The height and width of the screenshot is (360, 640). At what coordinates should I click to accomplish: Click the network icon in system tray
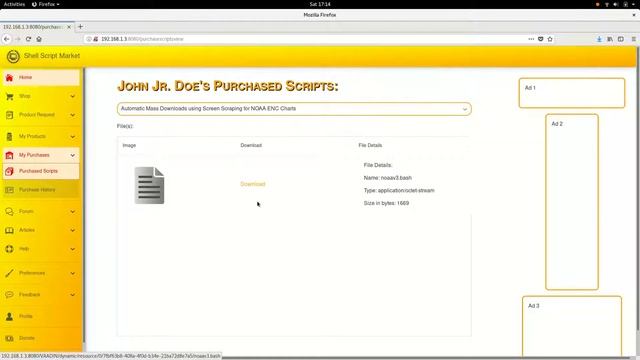click(607, 4)
